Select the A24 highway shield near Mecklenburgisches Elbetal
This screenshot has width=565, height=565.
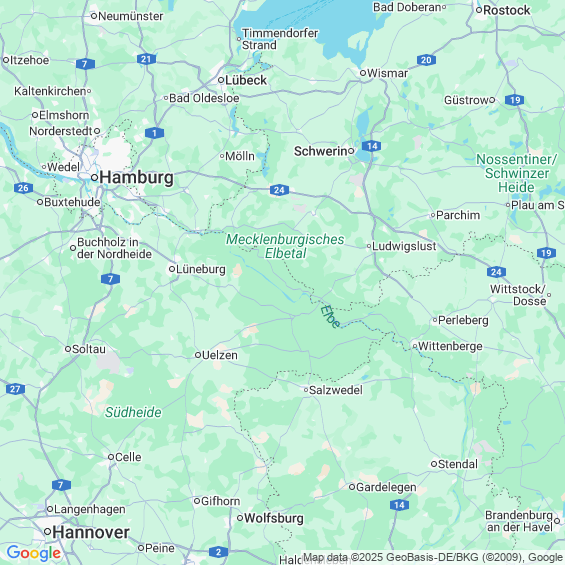[279, 190]
